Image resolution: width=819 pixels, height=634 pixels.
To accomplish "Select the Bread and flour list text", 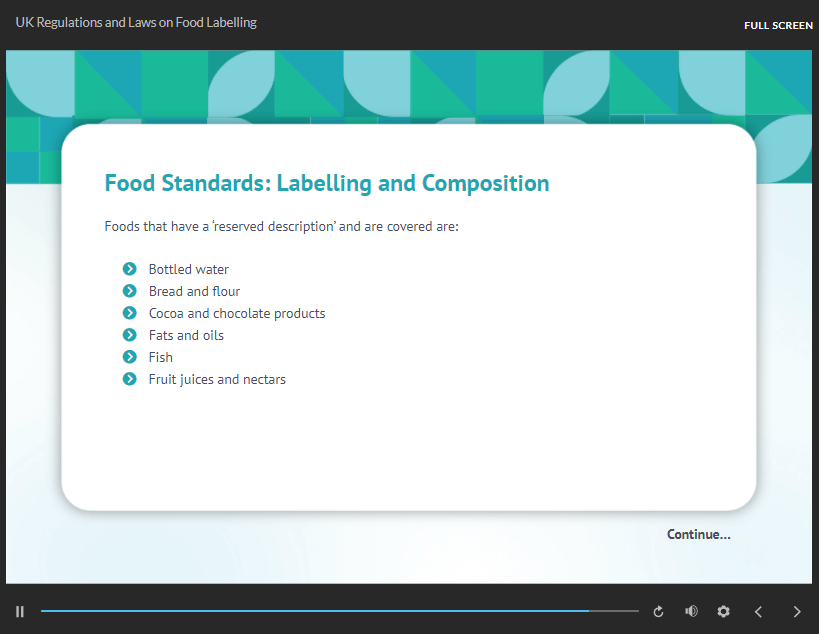I will click(x=194, y=291).
